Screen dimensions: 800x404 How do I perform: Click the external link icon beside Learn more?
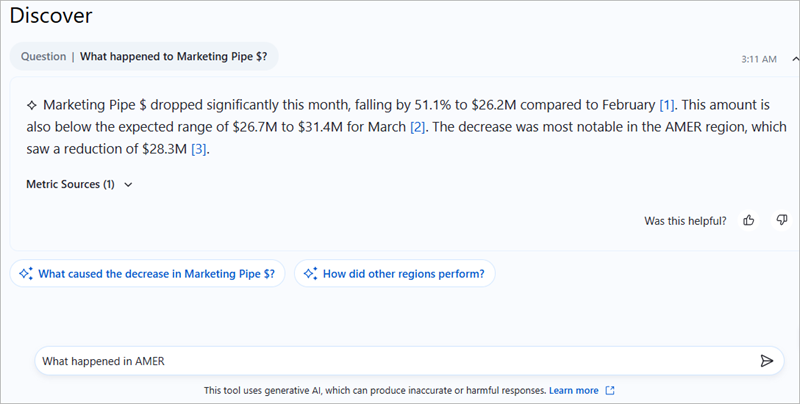pos(610,390)
